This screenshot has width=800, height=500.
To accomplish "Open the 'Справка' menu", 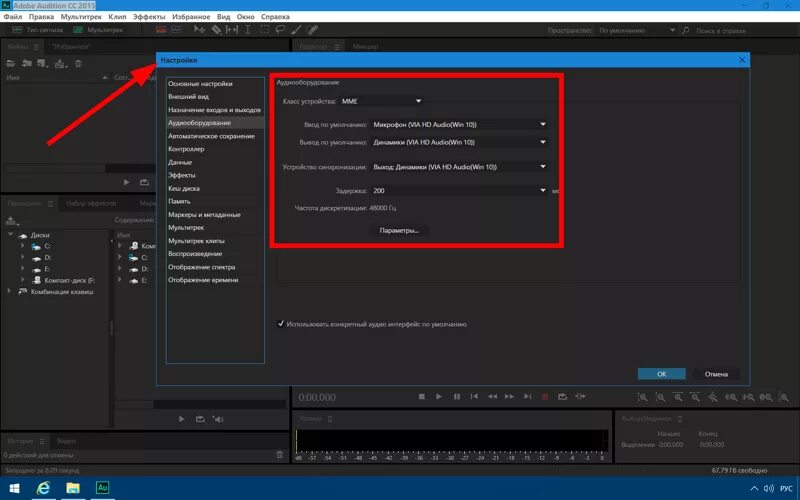I will coord(276,16).
